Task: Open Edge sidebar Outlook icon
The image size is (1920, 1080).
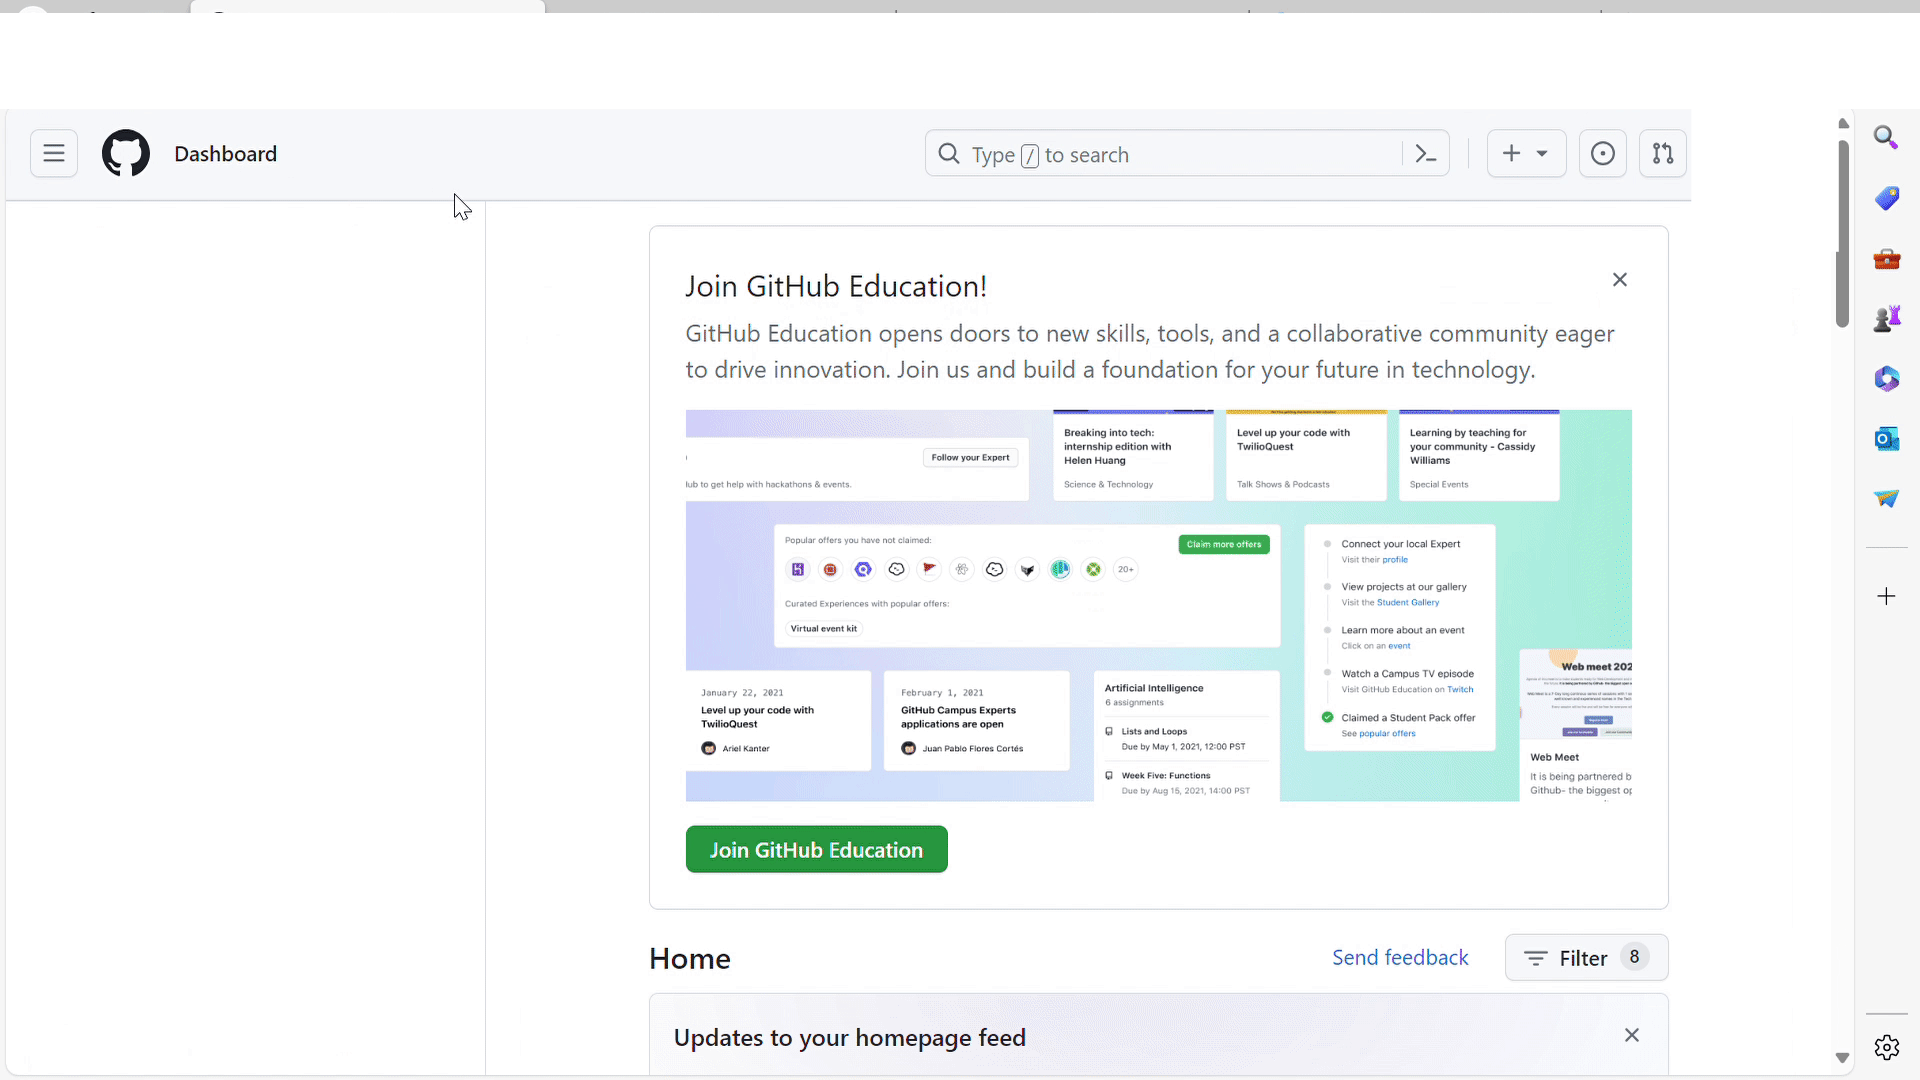Action: (x=1886, y=439)
